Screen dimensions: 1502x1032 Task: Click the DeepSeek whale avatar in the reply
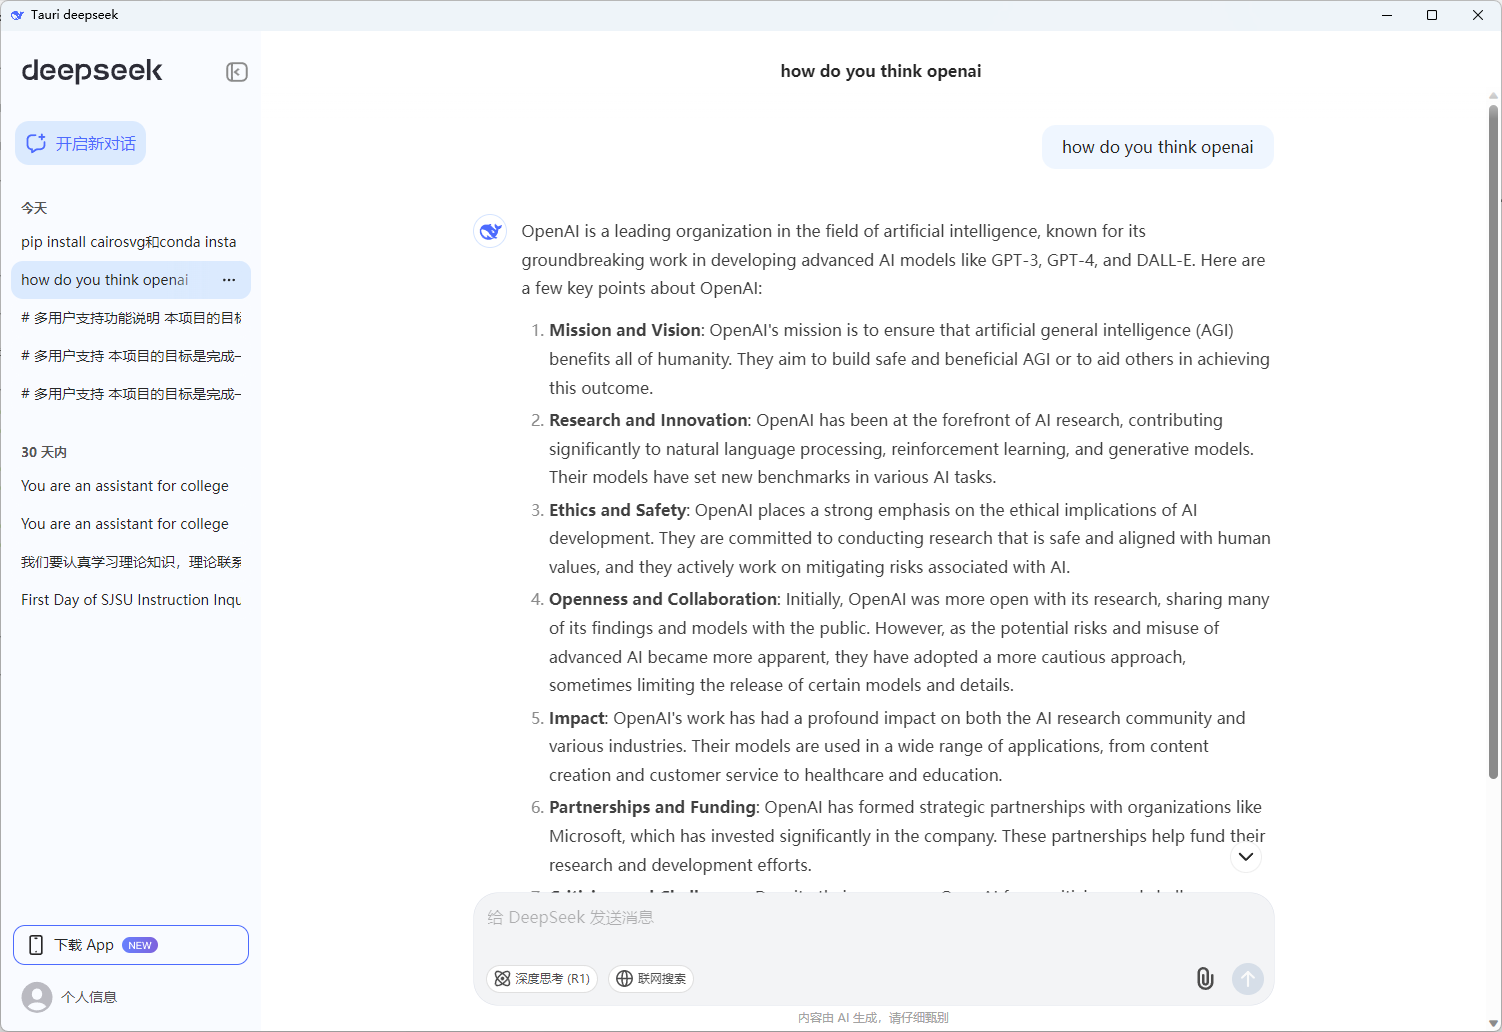[x=490, y=231]
